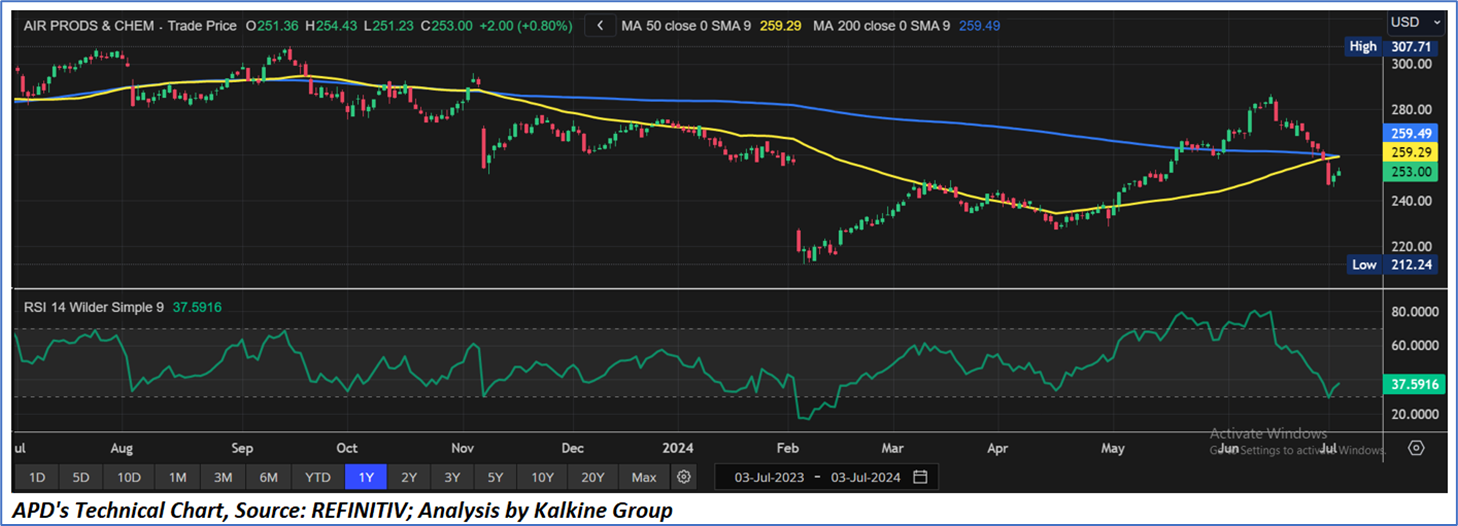Click the RSI 14 Wilder Simple 9 label
1458x526 pixels.
93,307
